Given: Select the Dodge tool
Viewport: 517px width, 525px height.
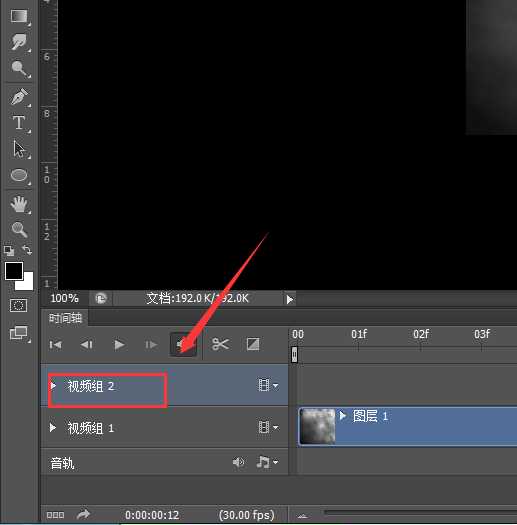Looking at the screenshot, I should (x=19, y=68).
